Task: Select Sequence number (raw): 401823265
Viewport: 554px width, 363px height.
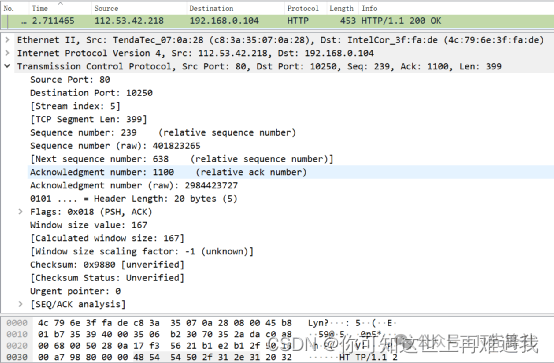Action: point(115,146)
